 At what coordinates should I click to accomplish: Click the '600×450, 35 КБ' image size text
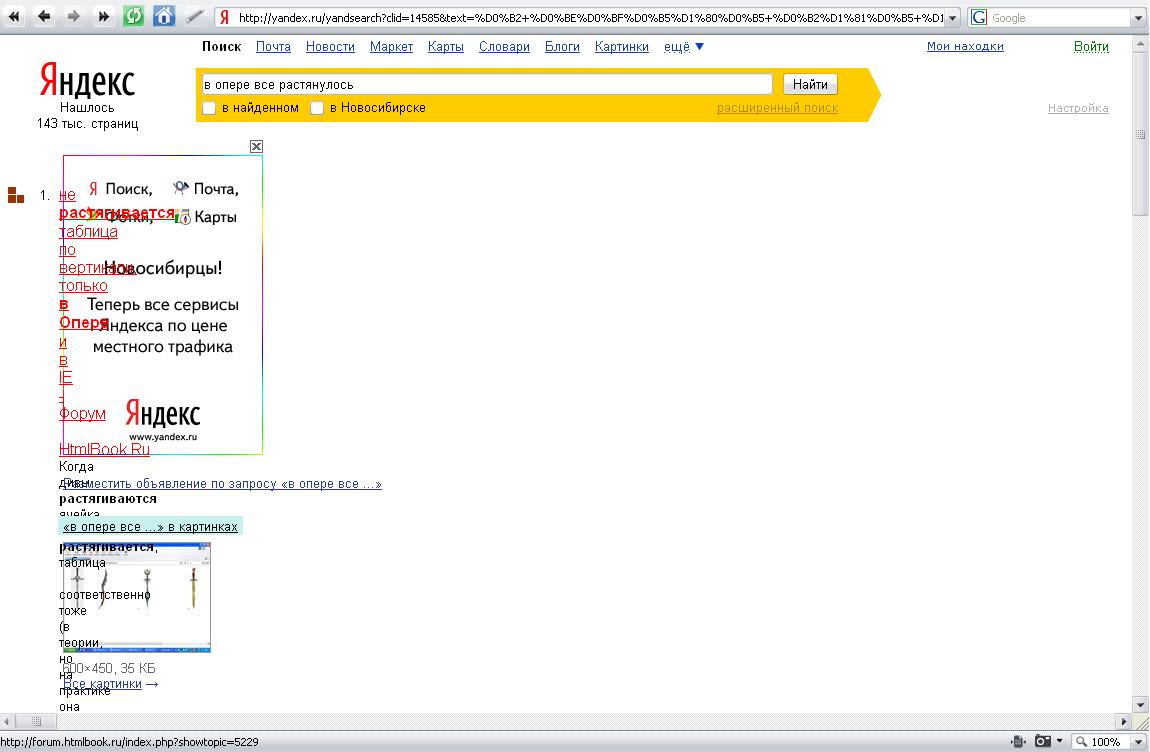point(109,668)
